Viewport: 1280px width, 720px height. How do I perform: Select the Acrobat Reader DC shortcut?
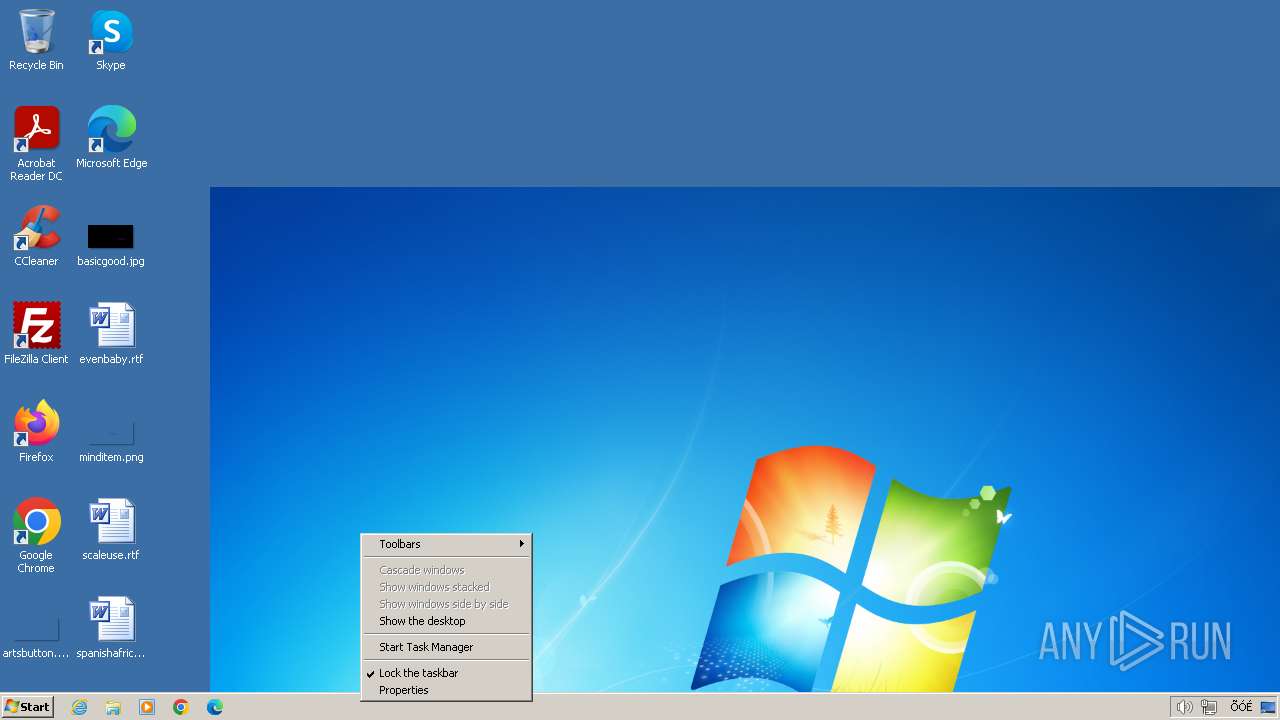pyautogui.click(x=36, y=144)
